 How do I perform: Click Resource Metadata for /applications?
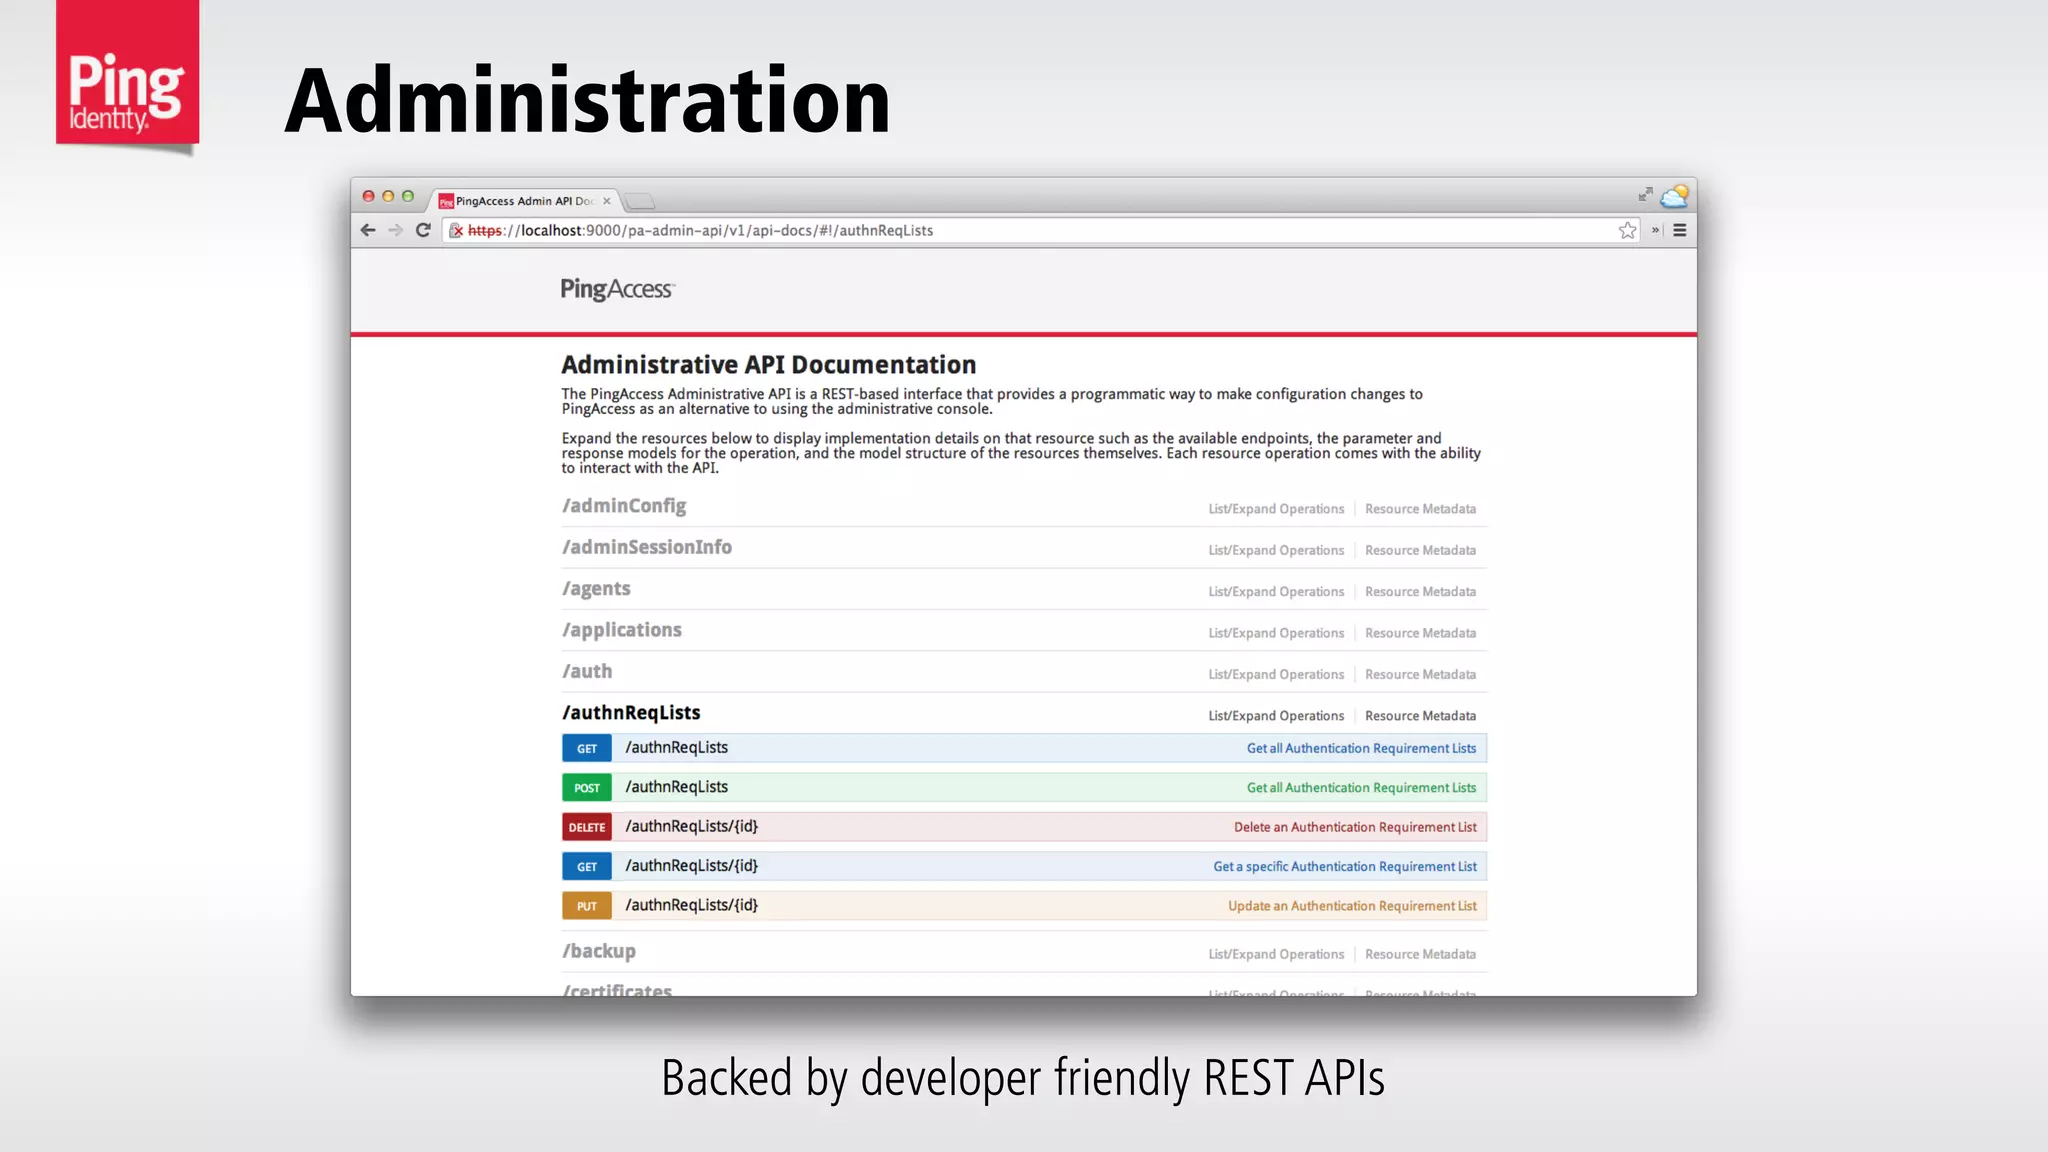(x=1420, y=633)
